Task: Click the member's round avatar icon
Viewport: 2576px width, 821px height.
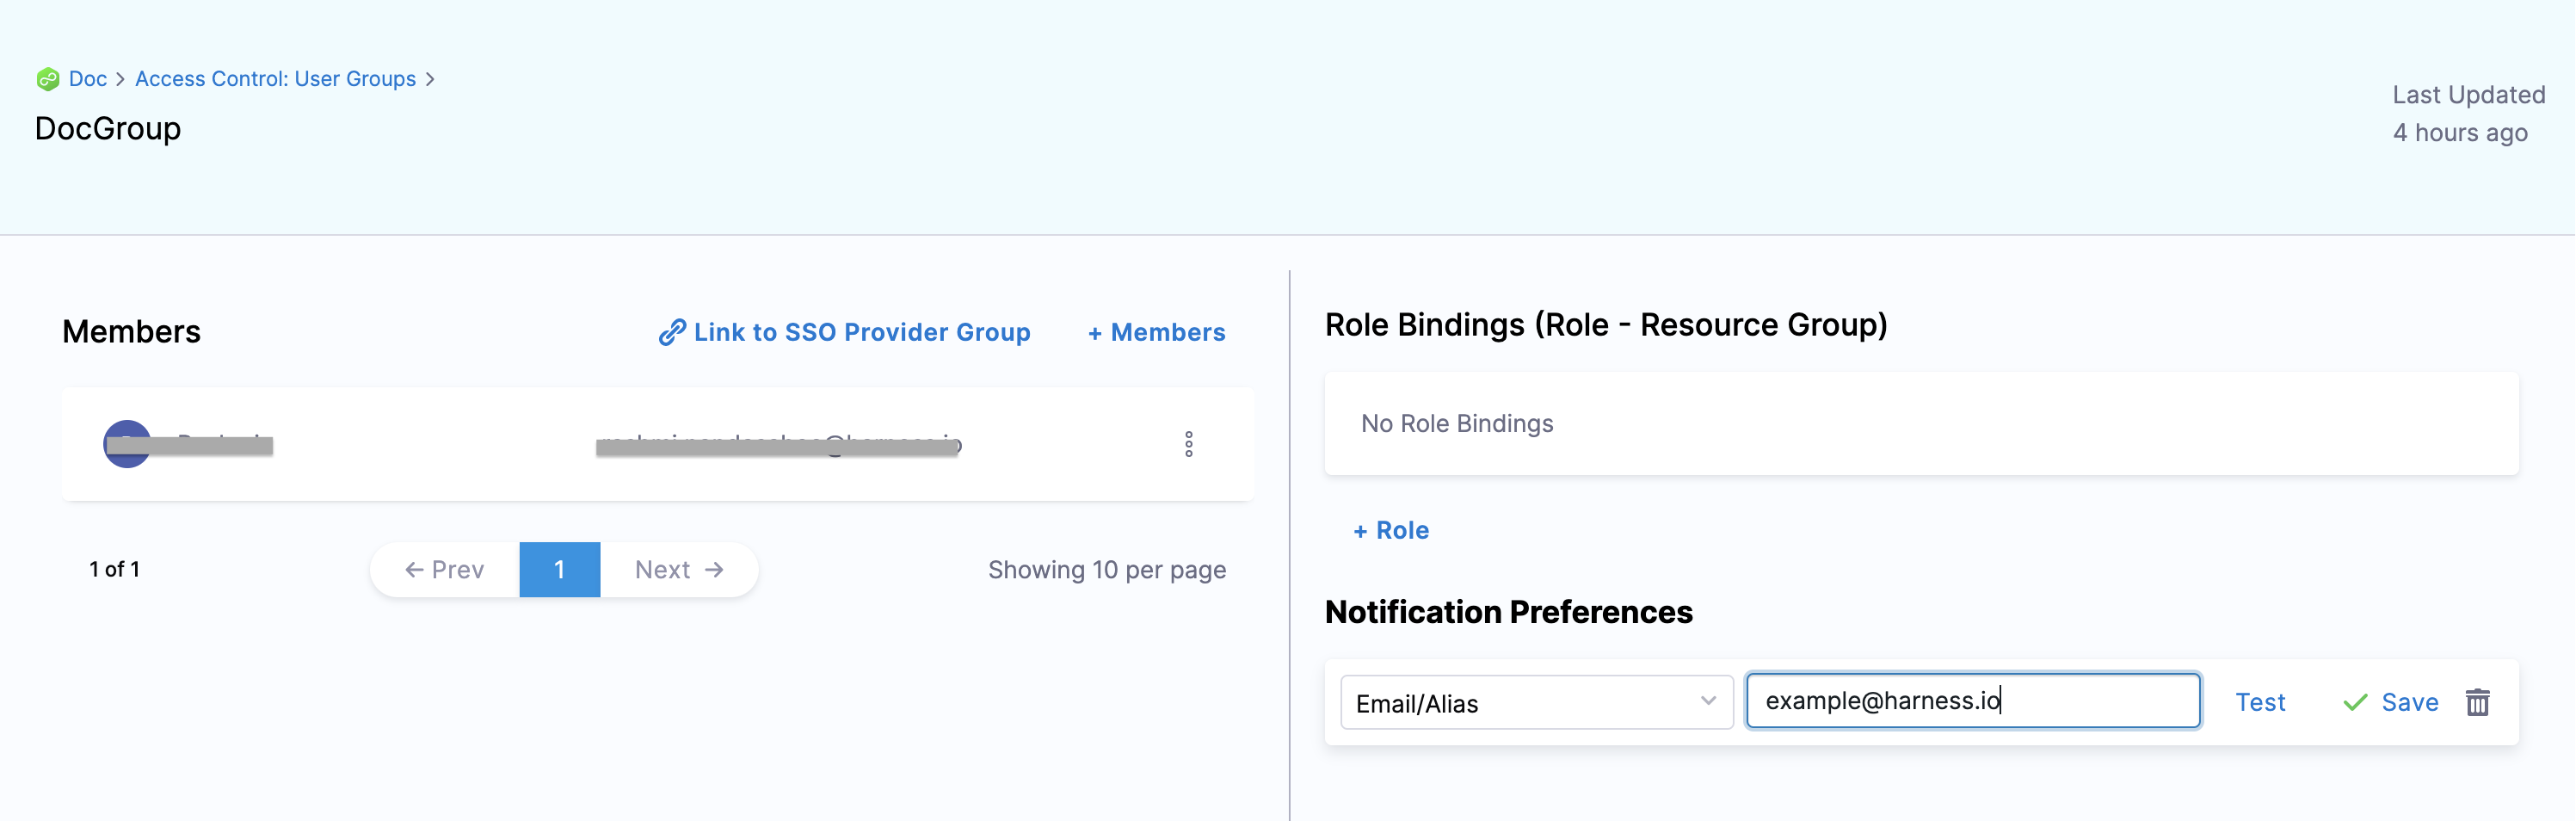Action: tap(127, 444)
